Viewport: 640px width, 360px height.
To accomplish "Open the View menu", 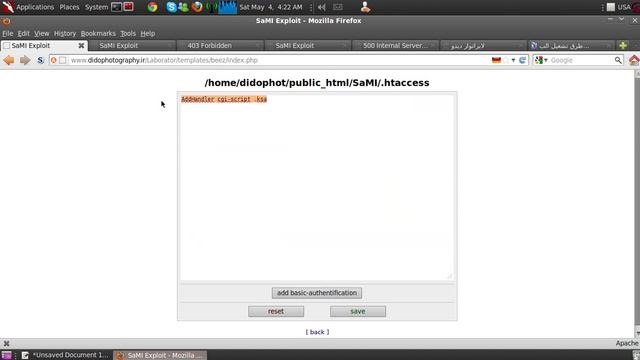I will tap(41, 33).
